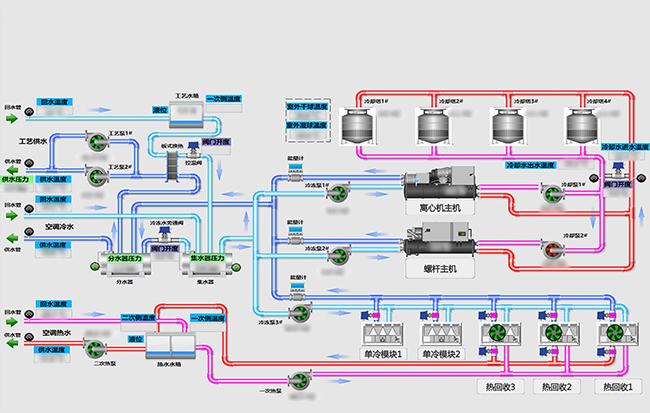Click the 单冷模块1 label button
This screenshot has height=413, width=650.
pyautogui.click(x=382, y=354)
